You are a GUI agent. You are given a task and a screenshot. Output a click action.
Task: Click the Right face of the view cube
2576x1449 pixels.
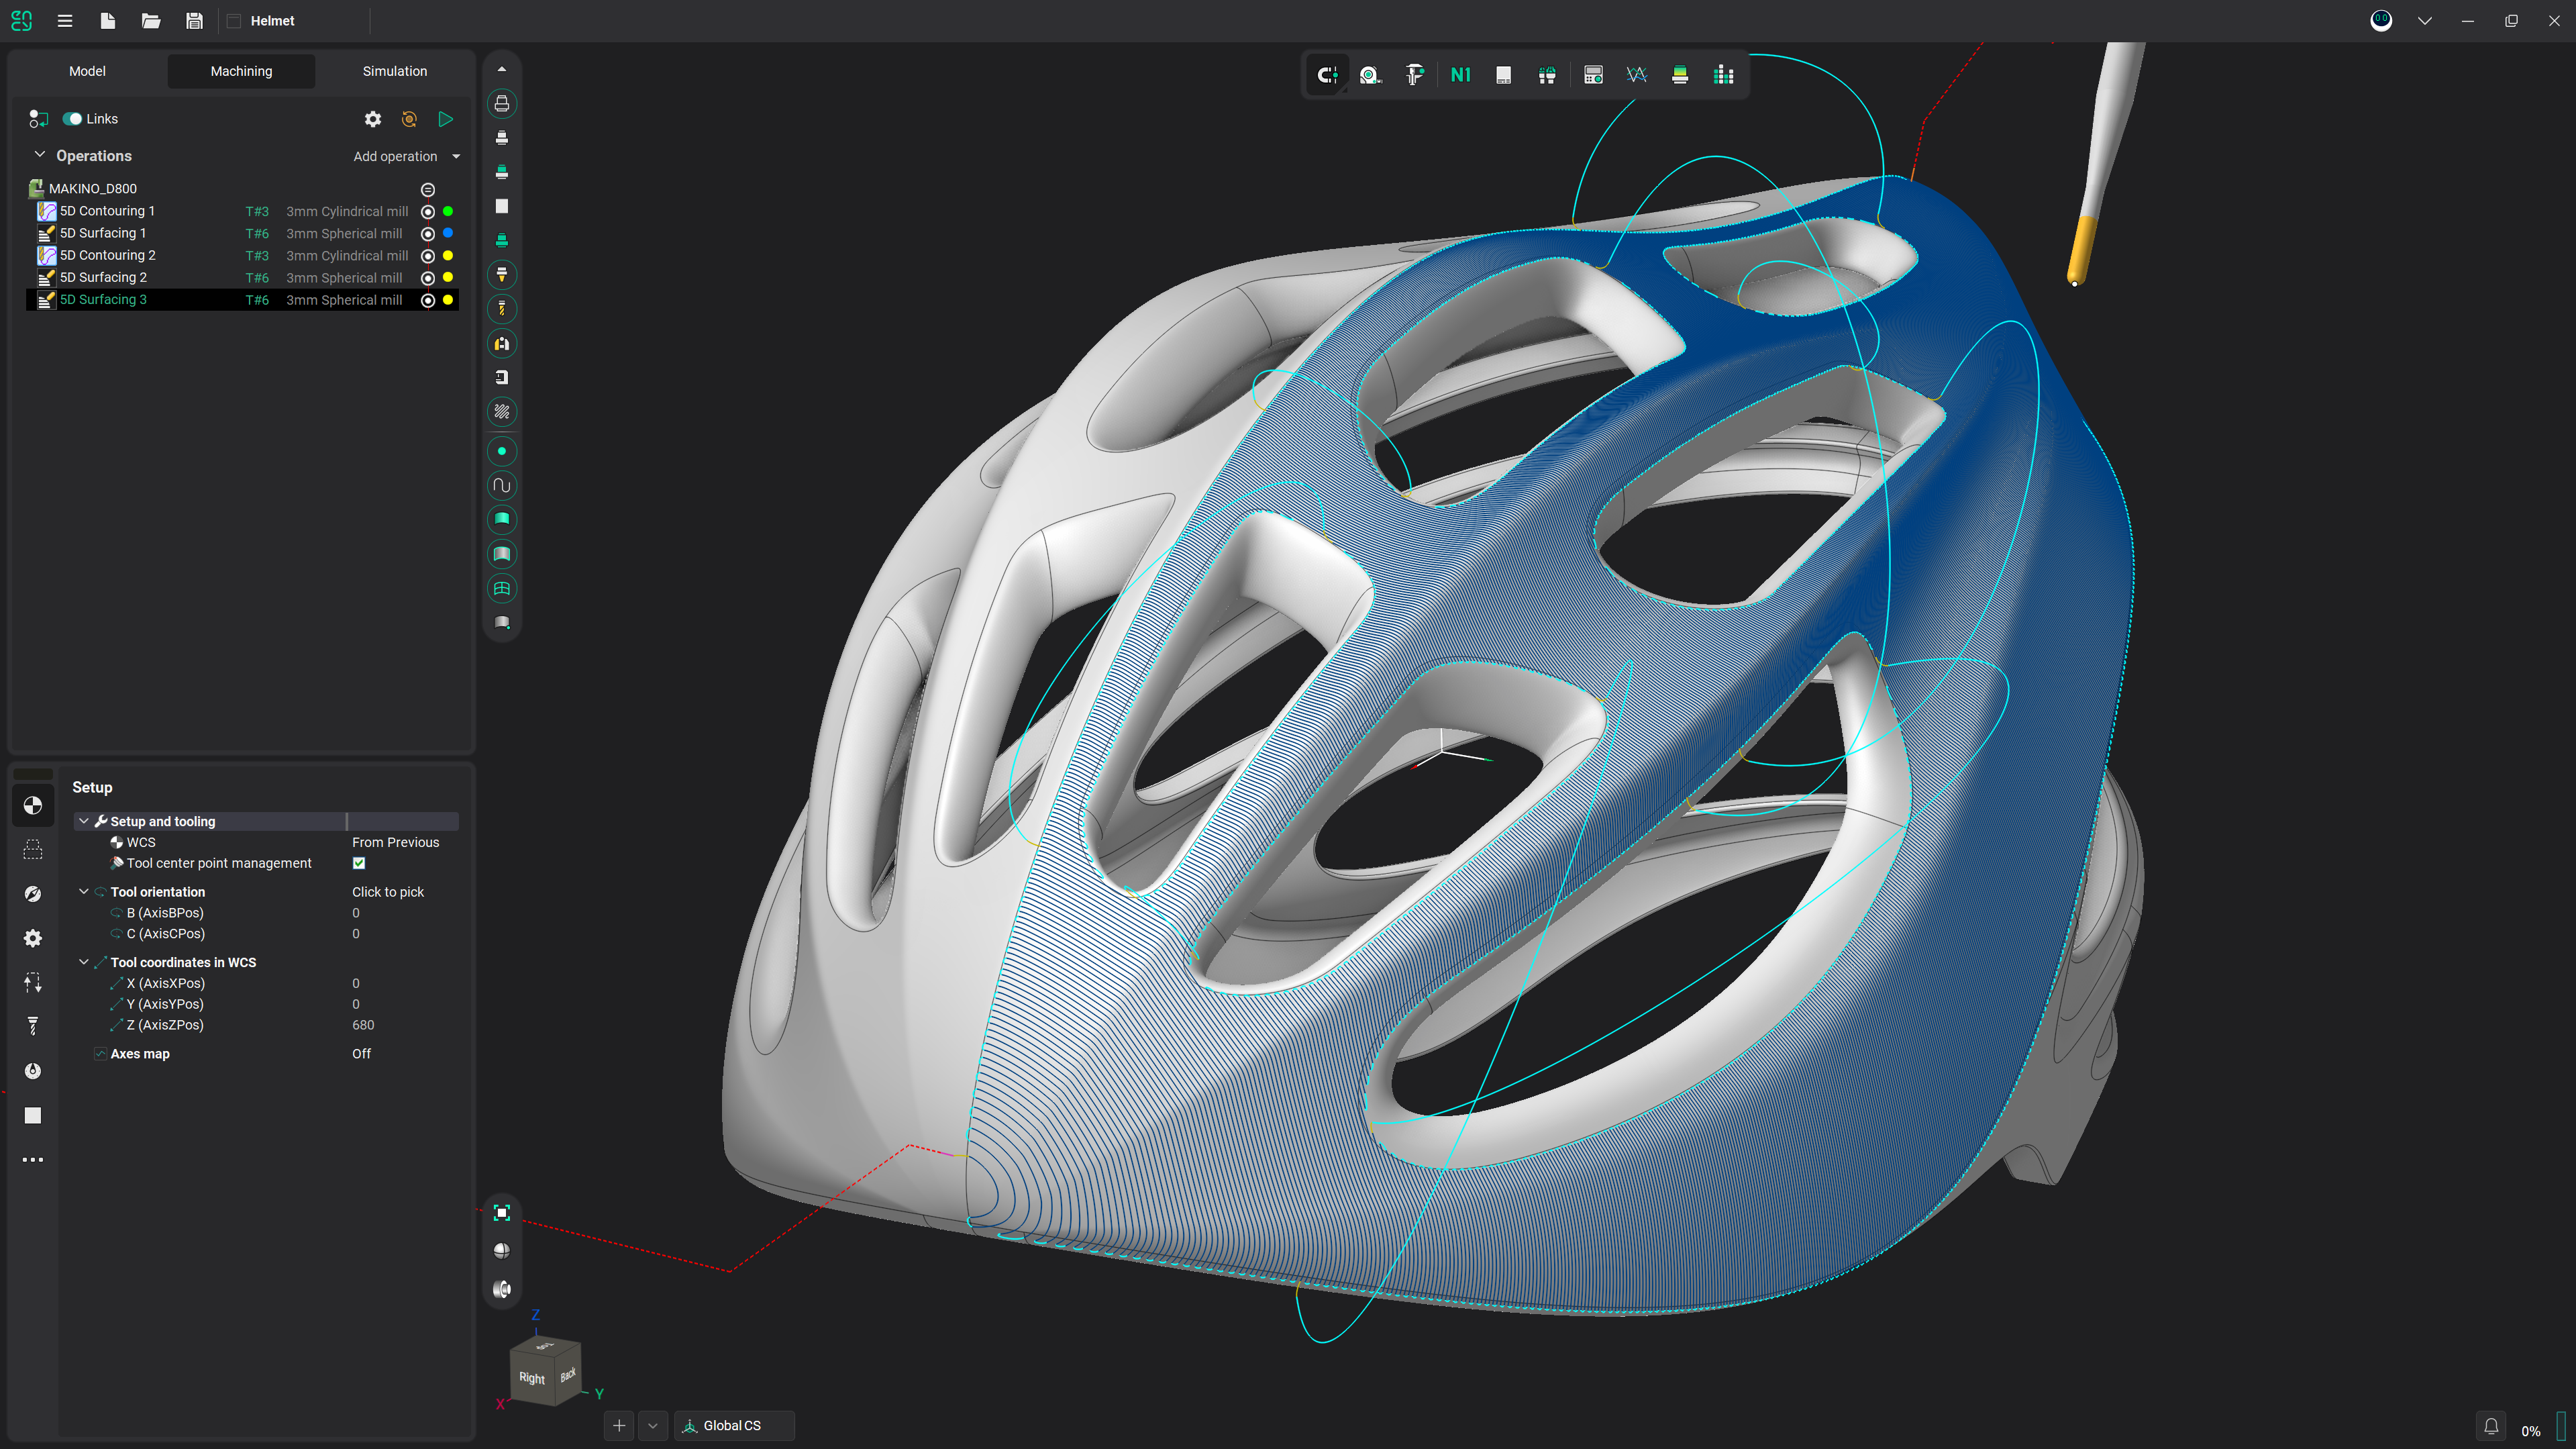pyautogui.click(x=533, y=1378)
